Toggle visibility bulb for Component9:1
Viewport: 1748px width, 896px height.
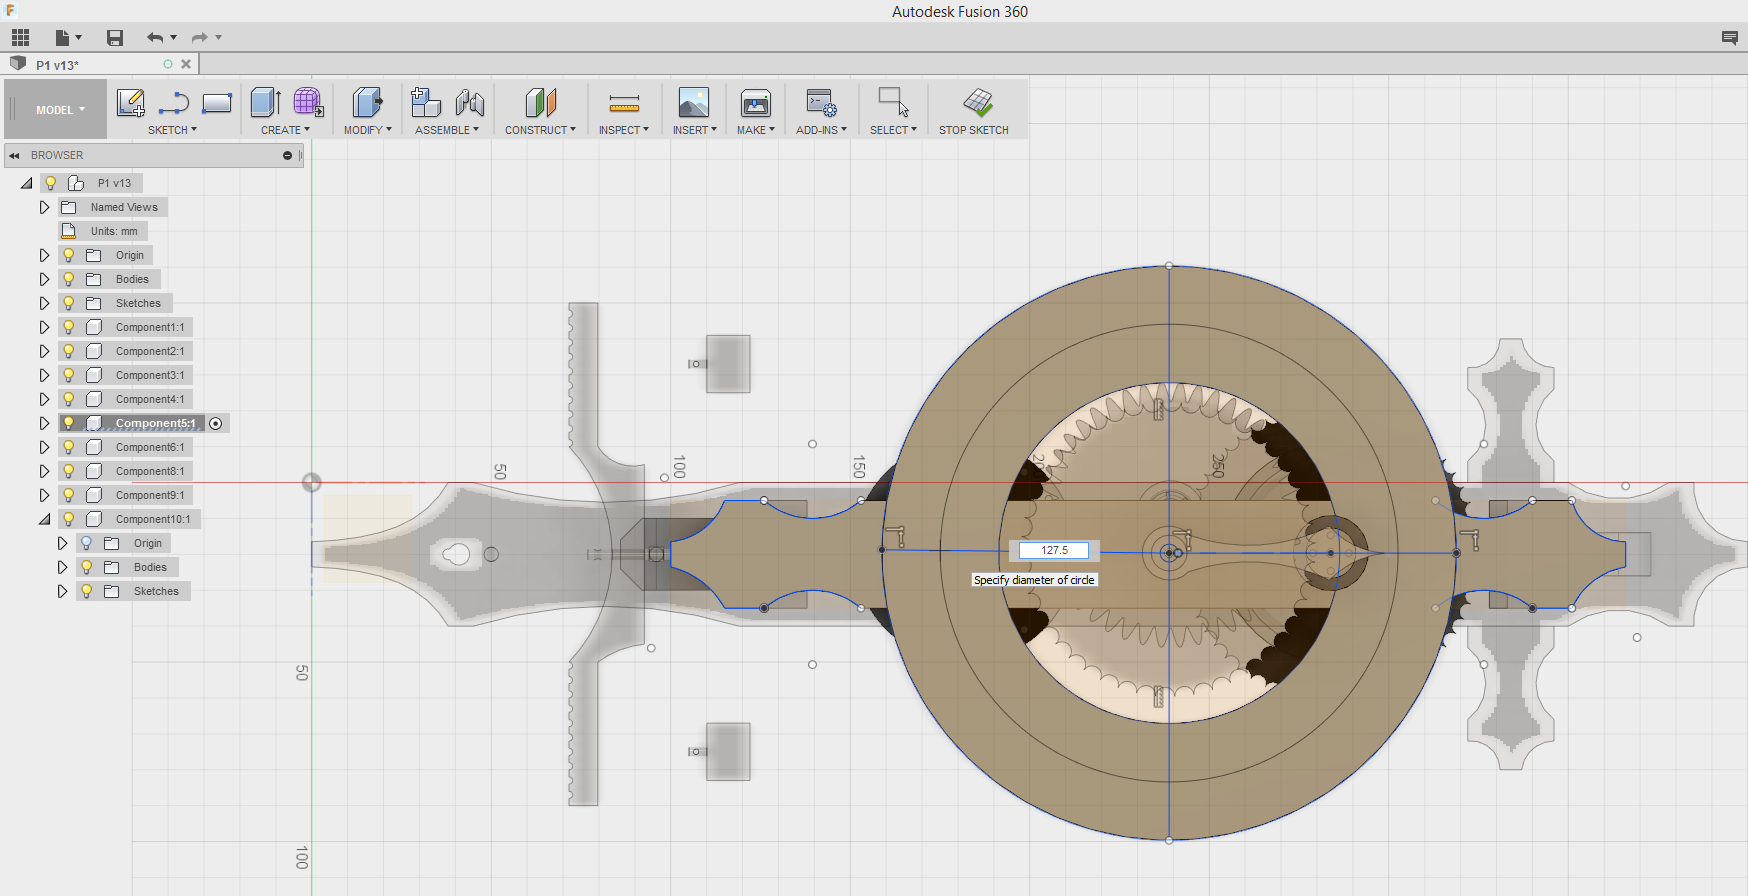point(69,495)
